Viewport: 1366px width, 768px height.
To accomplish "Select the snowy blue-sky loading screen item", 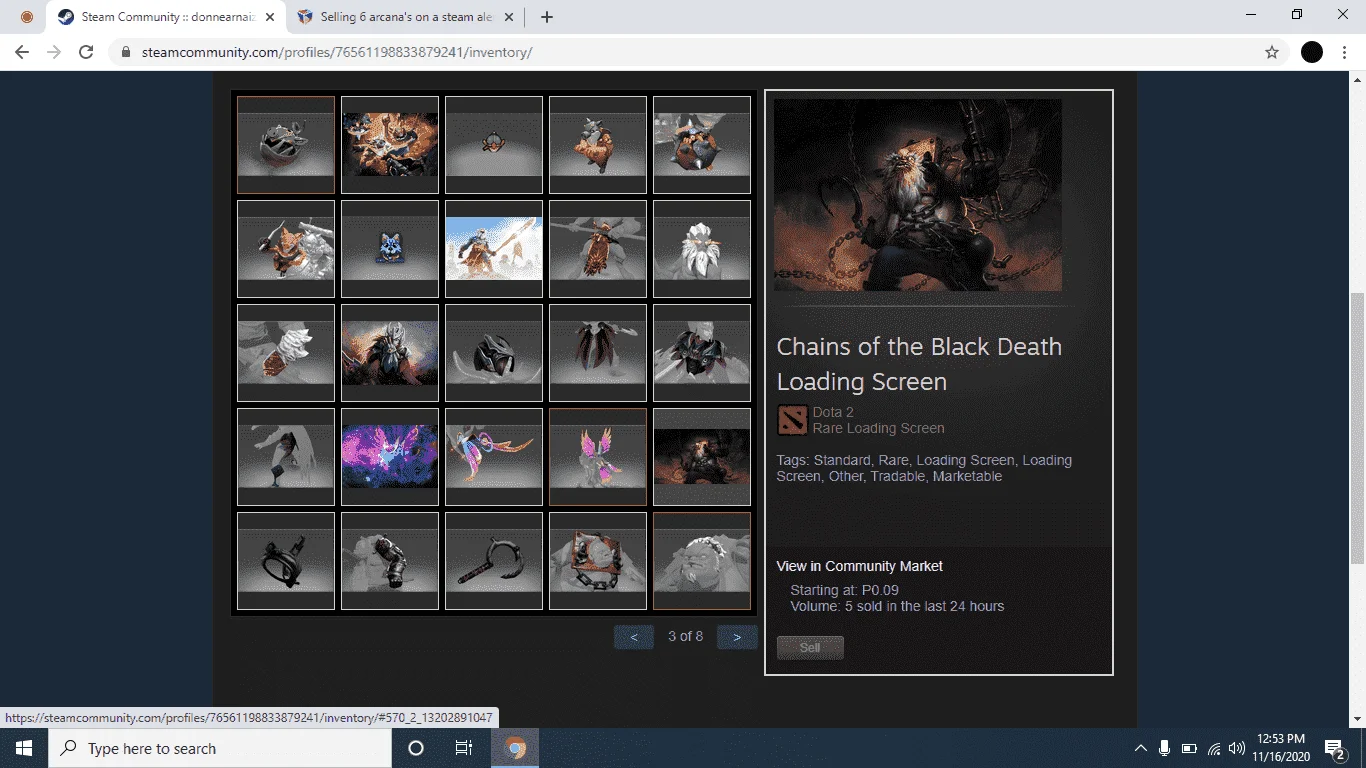I will pos(494,249).
